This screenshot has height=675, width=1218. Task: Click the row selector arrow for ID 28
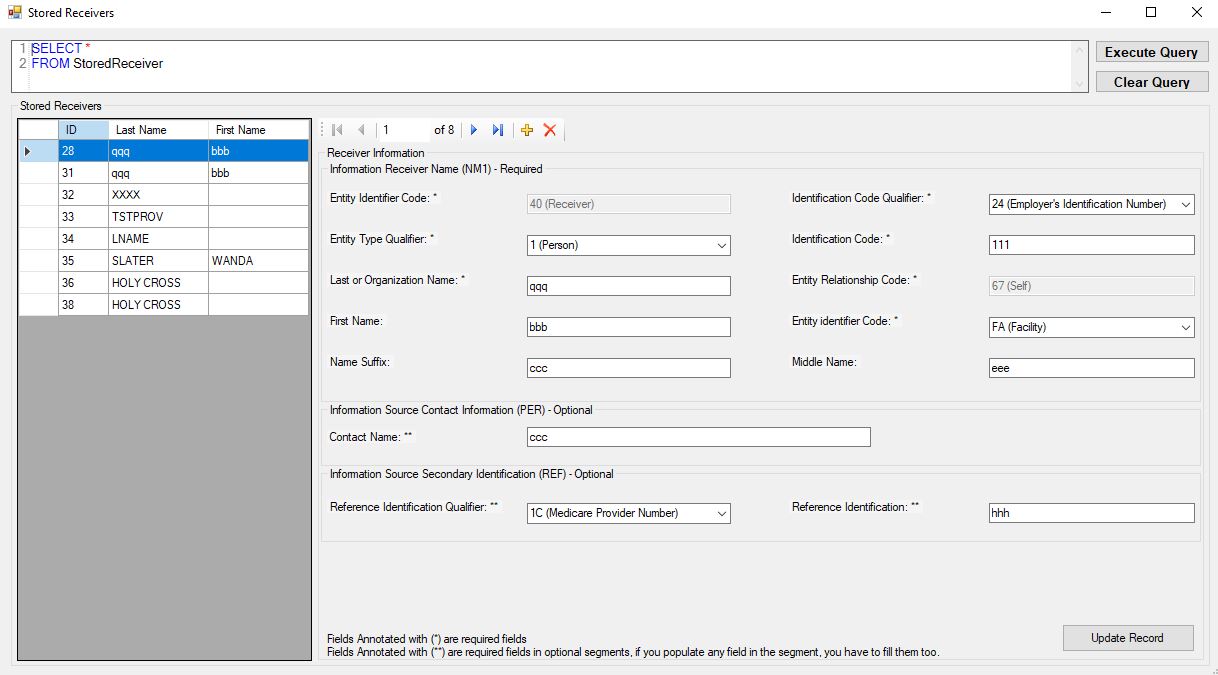click(x=38, y=151)
